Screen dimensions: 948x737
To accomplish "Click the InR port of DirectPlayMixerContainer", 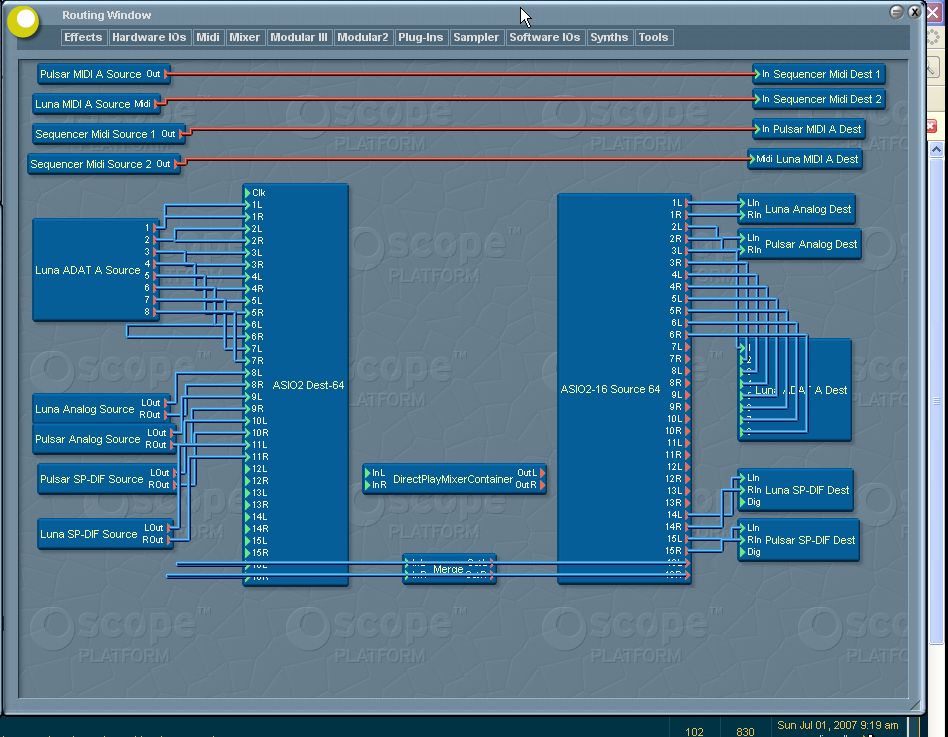I will click(x=367, y=485).
